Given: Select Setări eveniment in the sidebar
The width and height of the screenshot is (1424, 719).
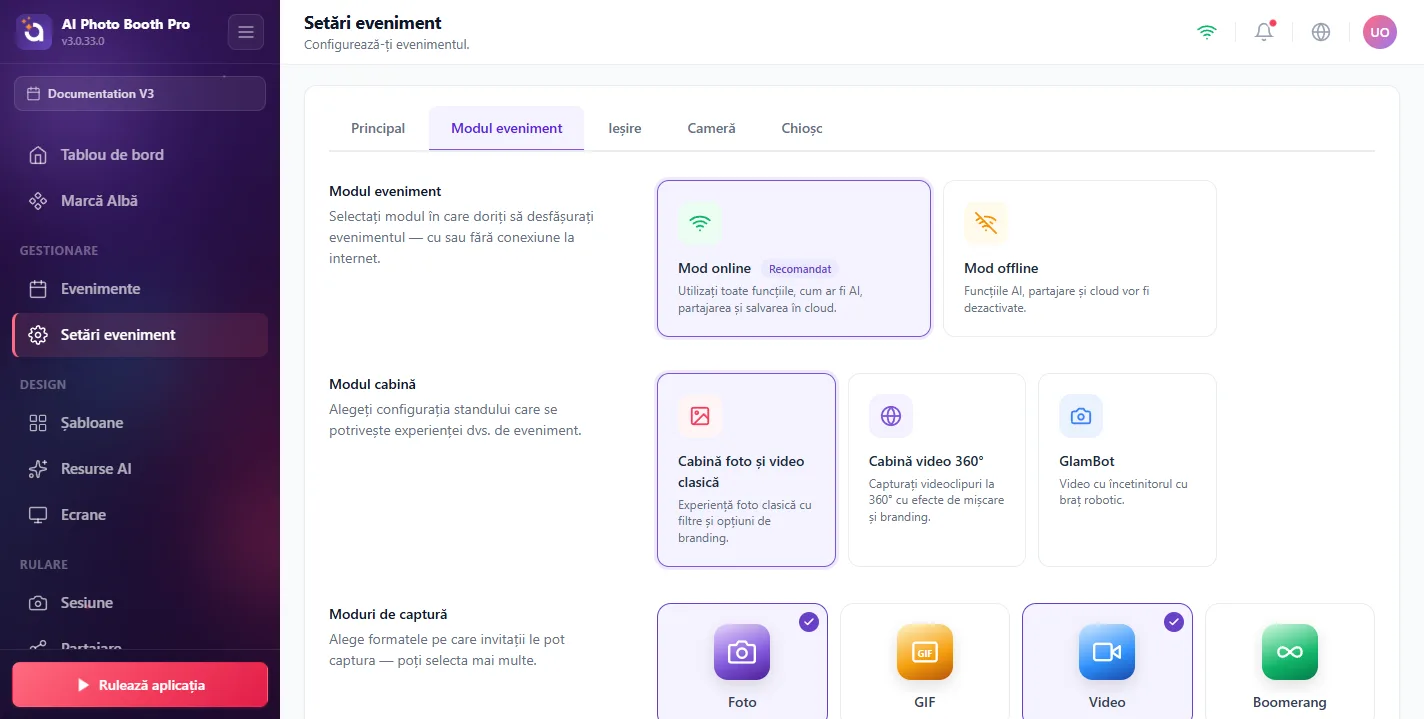Looking at the screenshot, I should click(x=140, y=335).
